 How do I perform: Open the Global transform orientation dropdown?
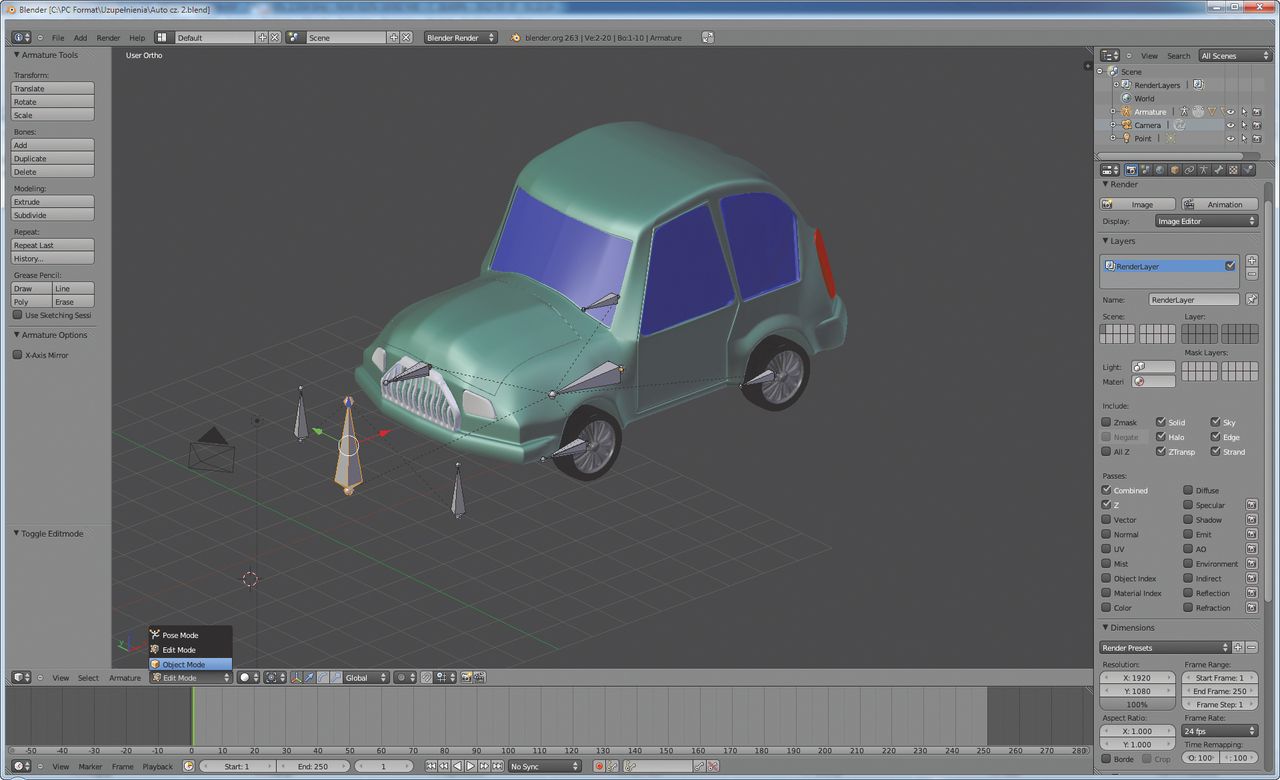coord(365,677)
